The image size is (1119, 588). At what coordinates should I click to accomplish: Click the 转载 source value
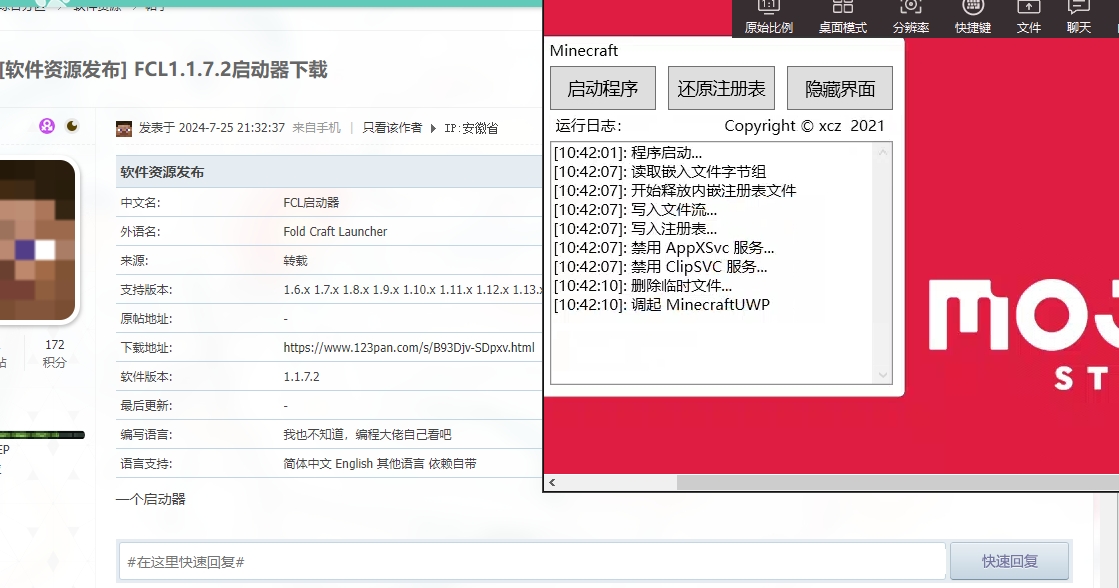point(295,260)
